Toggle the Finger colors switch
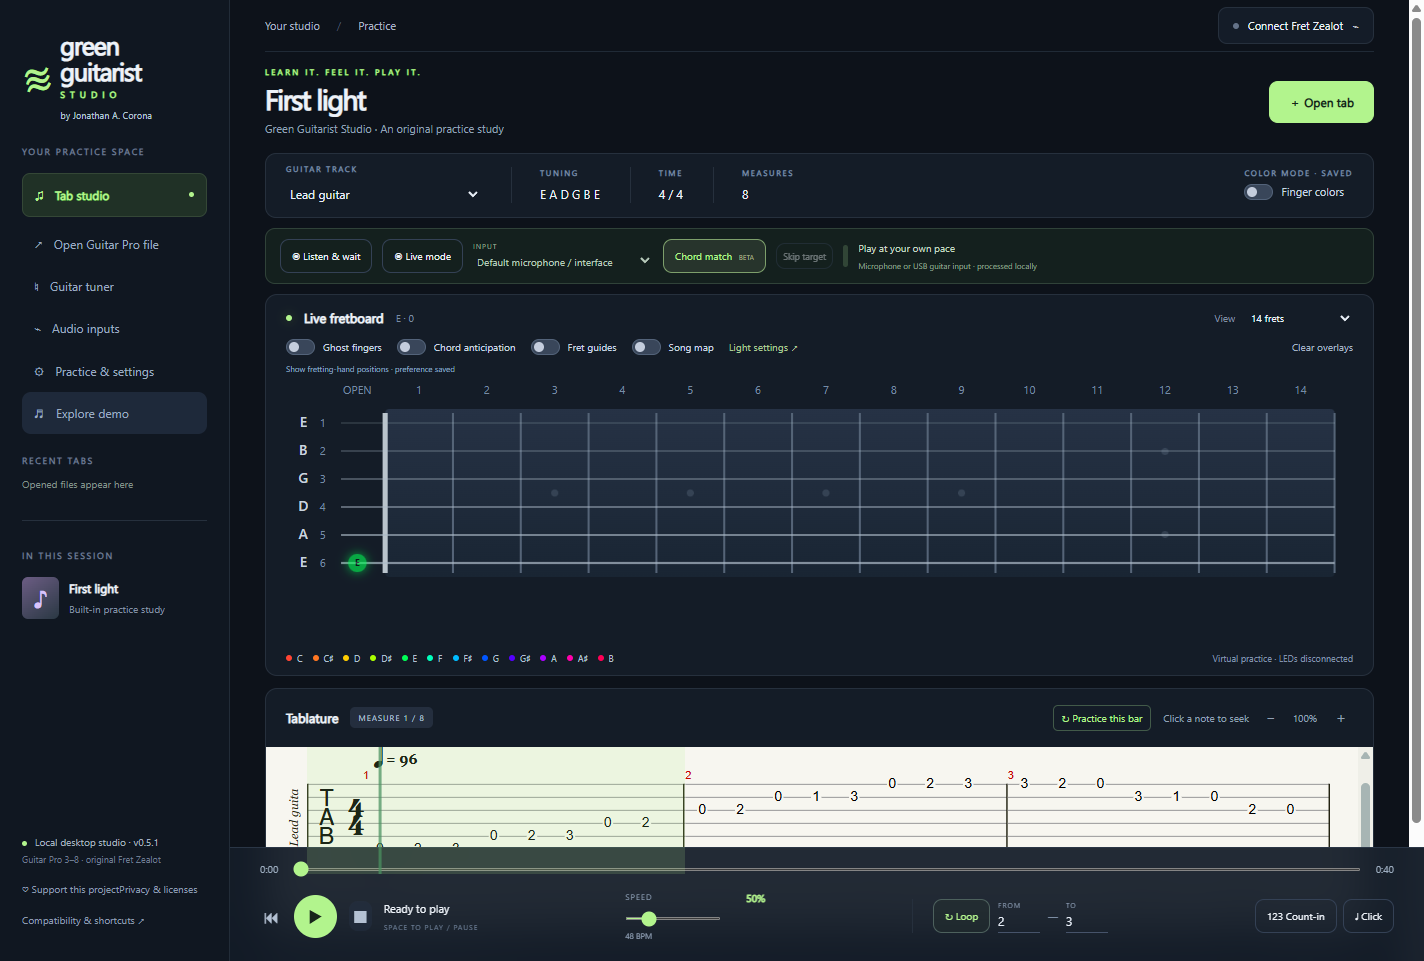The height and width of the screenshot is (961, 1424). tap(1258, 192)
